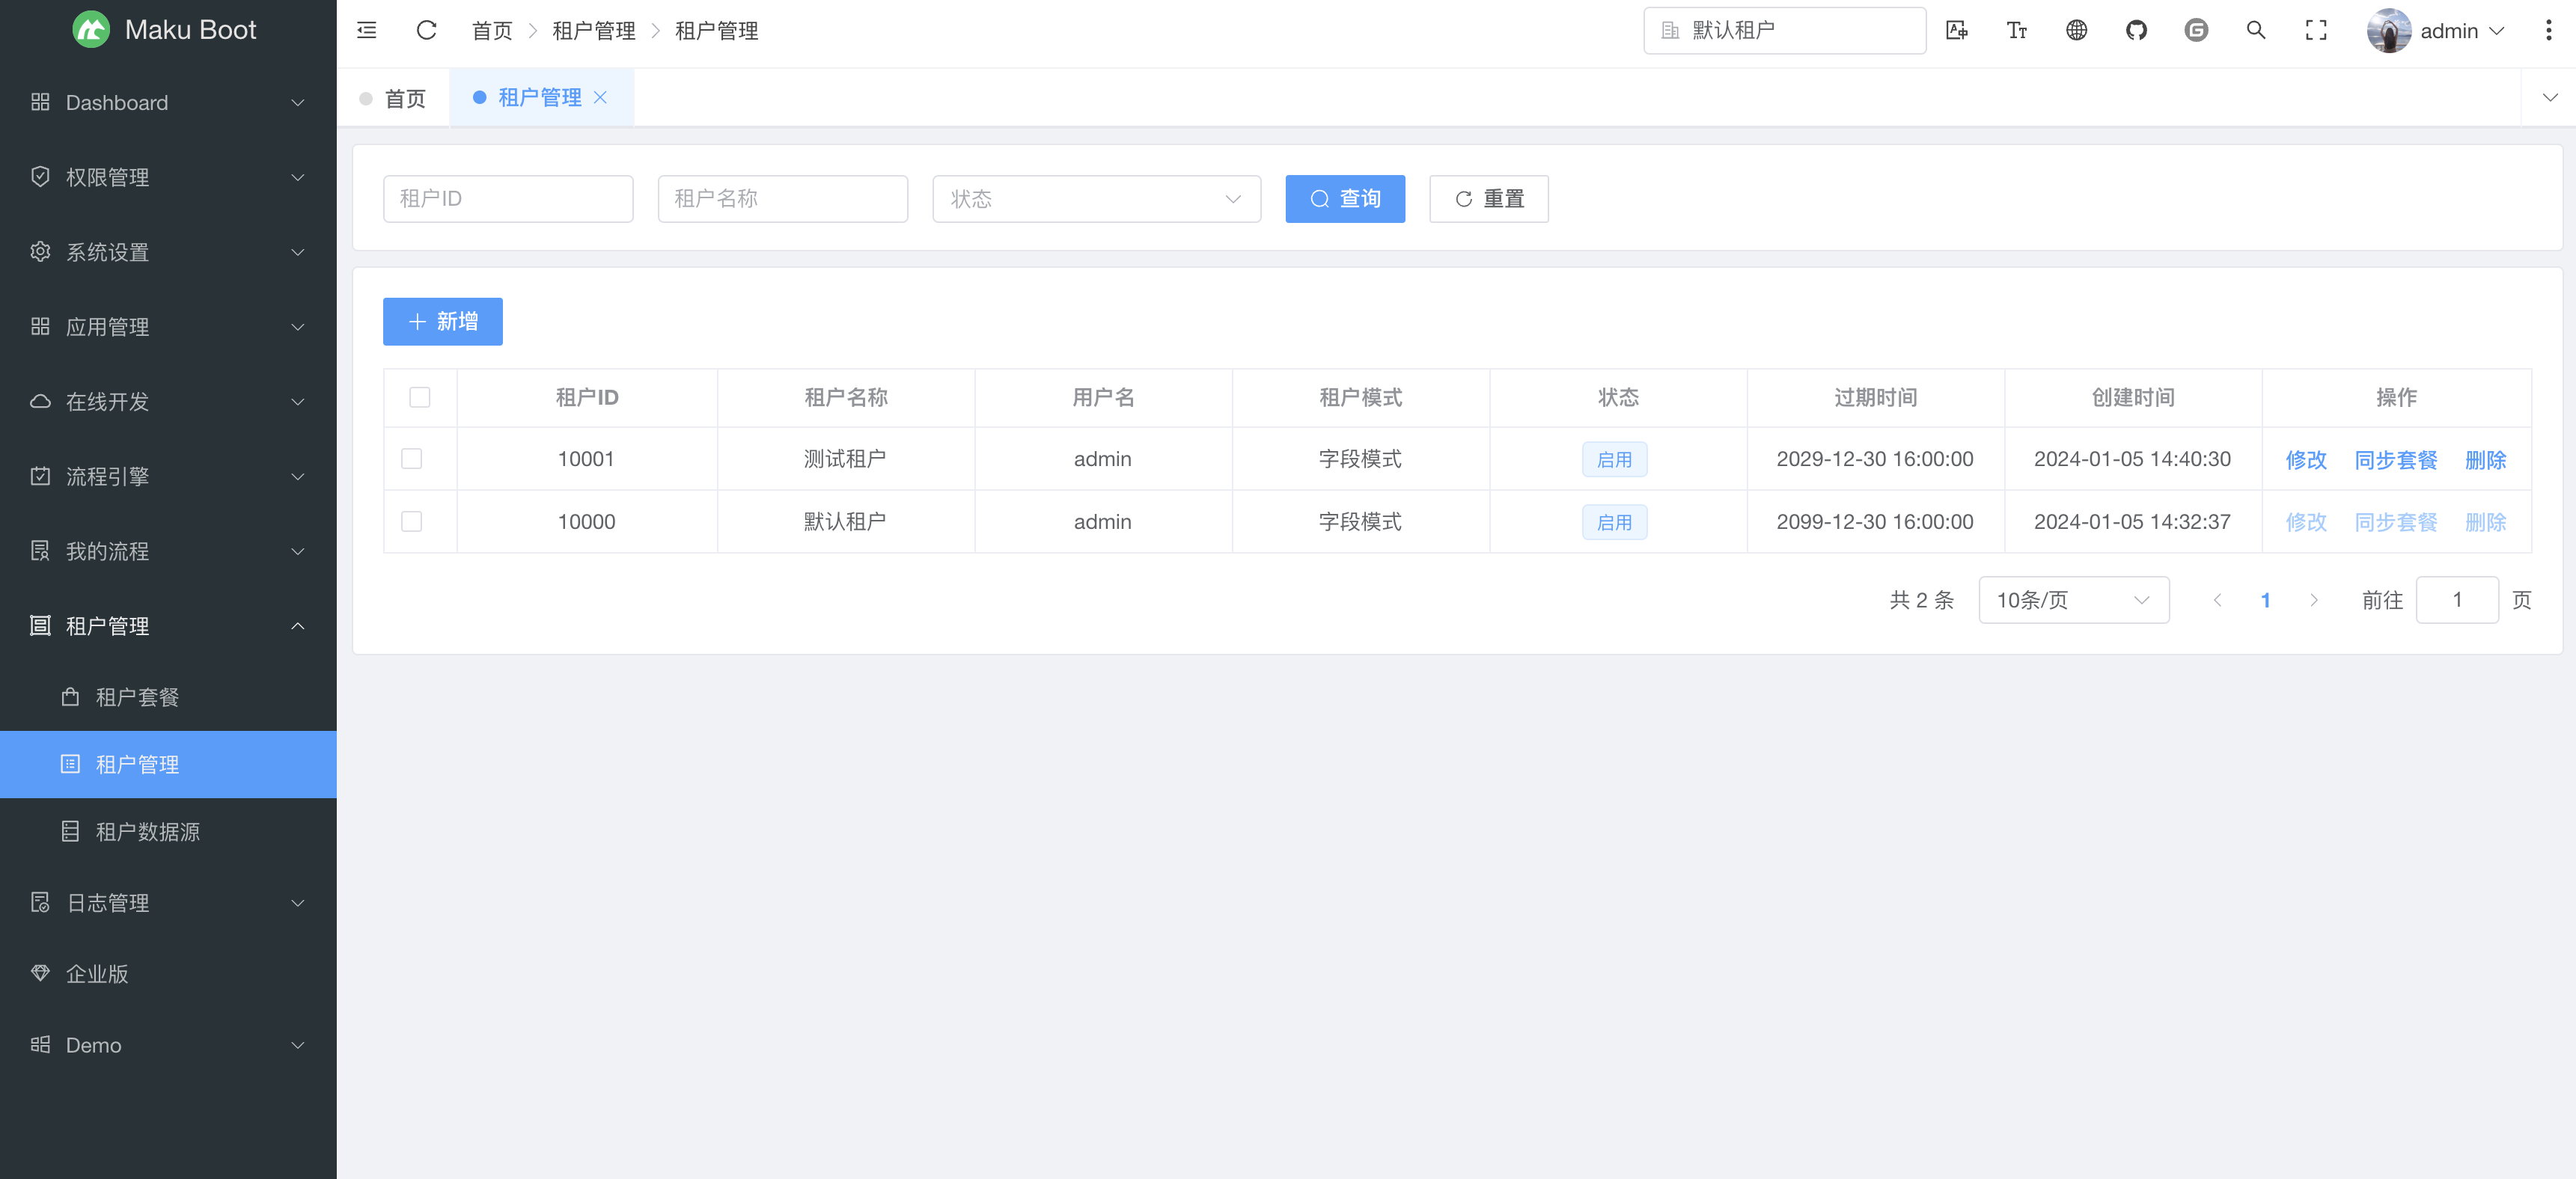Click 同步套餐 for tenant 10001
2576x1179 pixels.
[2395, 460]
